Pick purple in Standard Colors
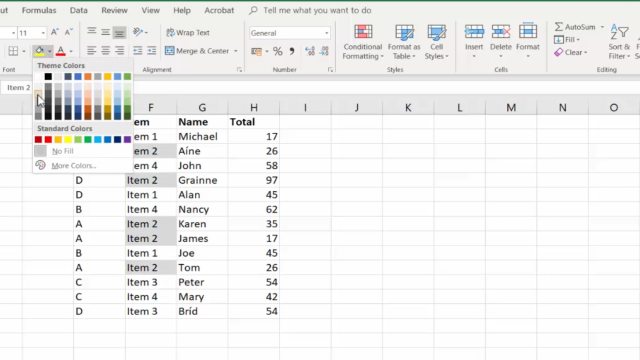The height and width of the screenshot is (360, 640). [x=127, y=140]
